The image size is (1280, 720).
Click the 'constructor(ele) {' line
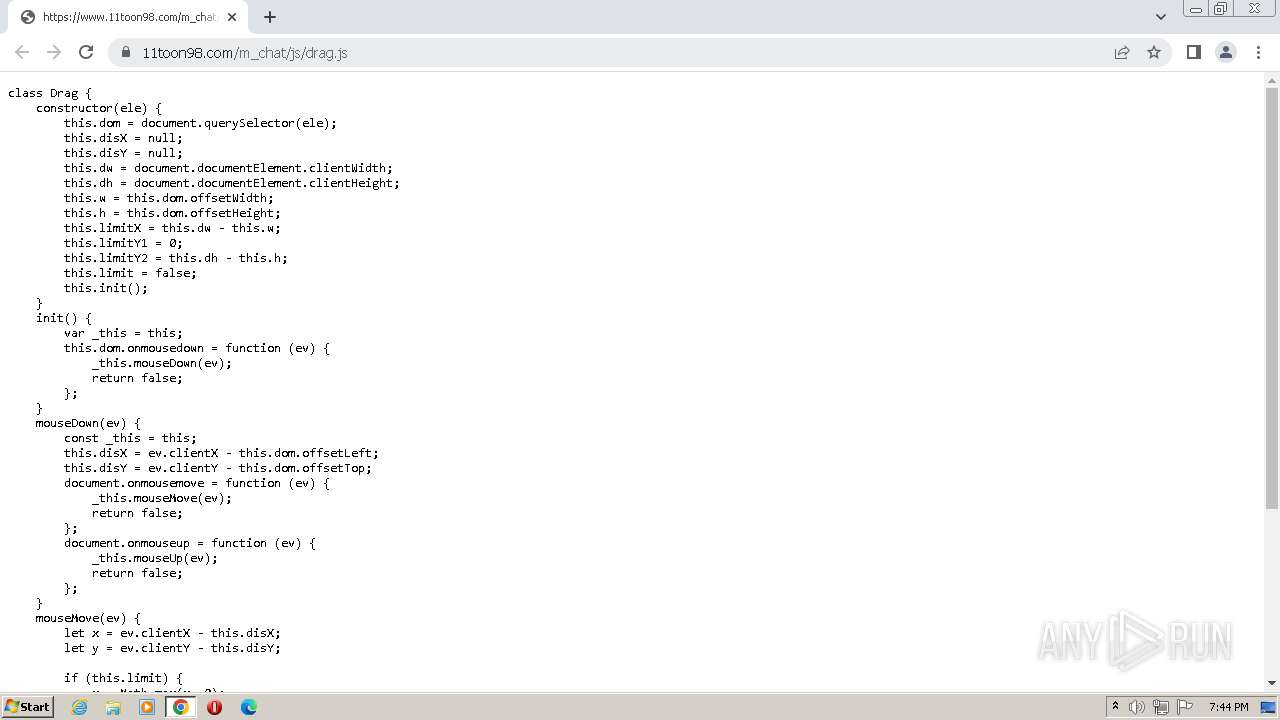pyautogui.click(x=99, y=108)
